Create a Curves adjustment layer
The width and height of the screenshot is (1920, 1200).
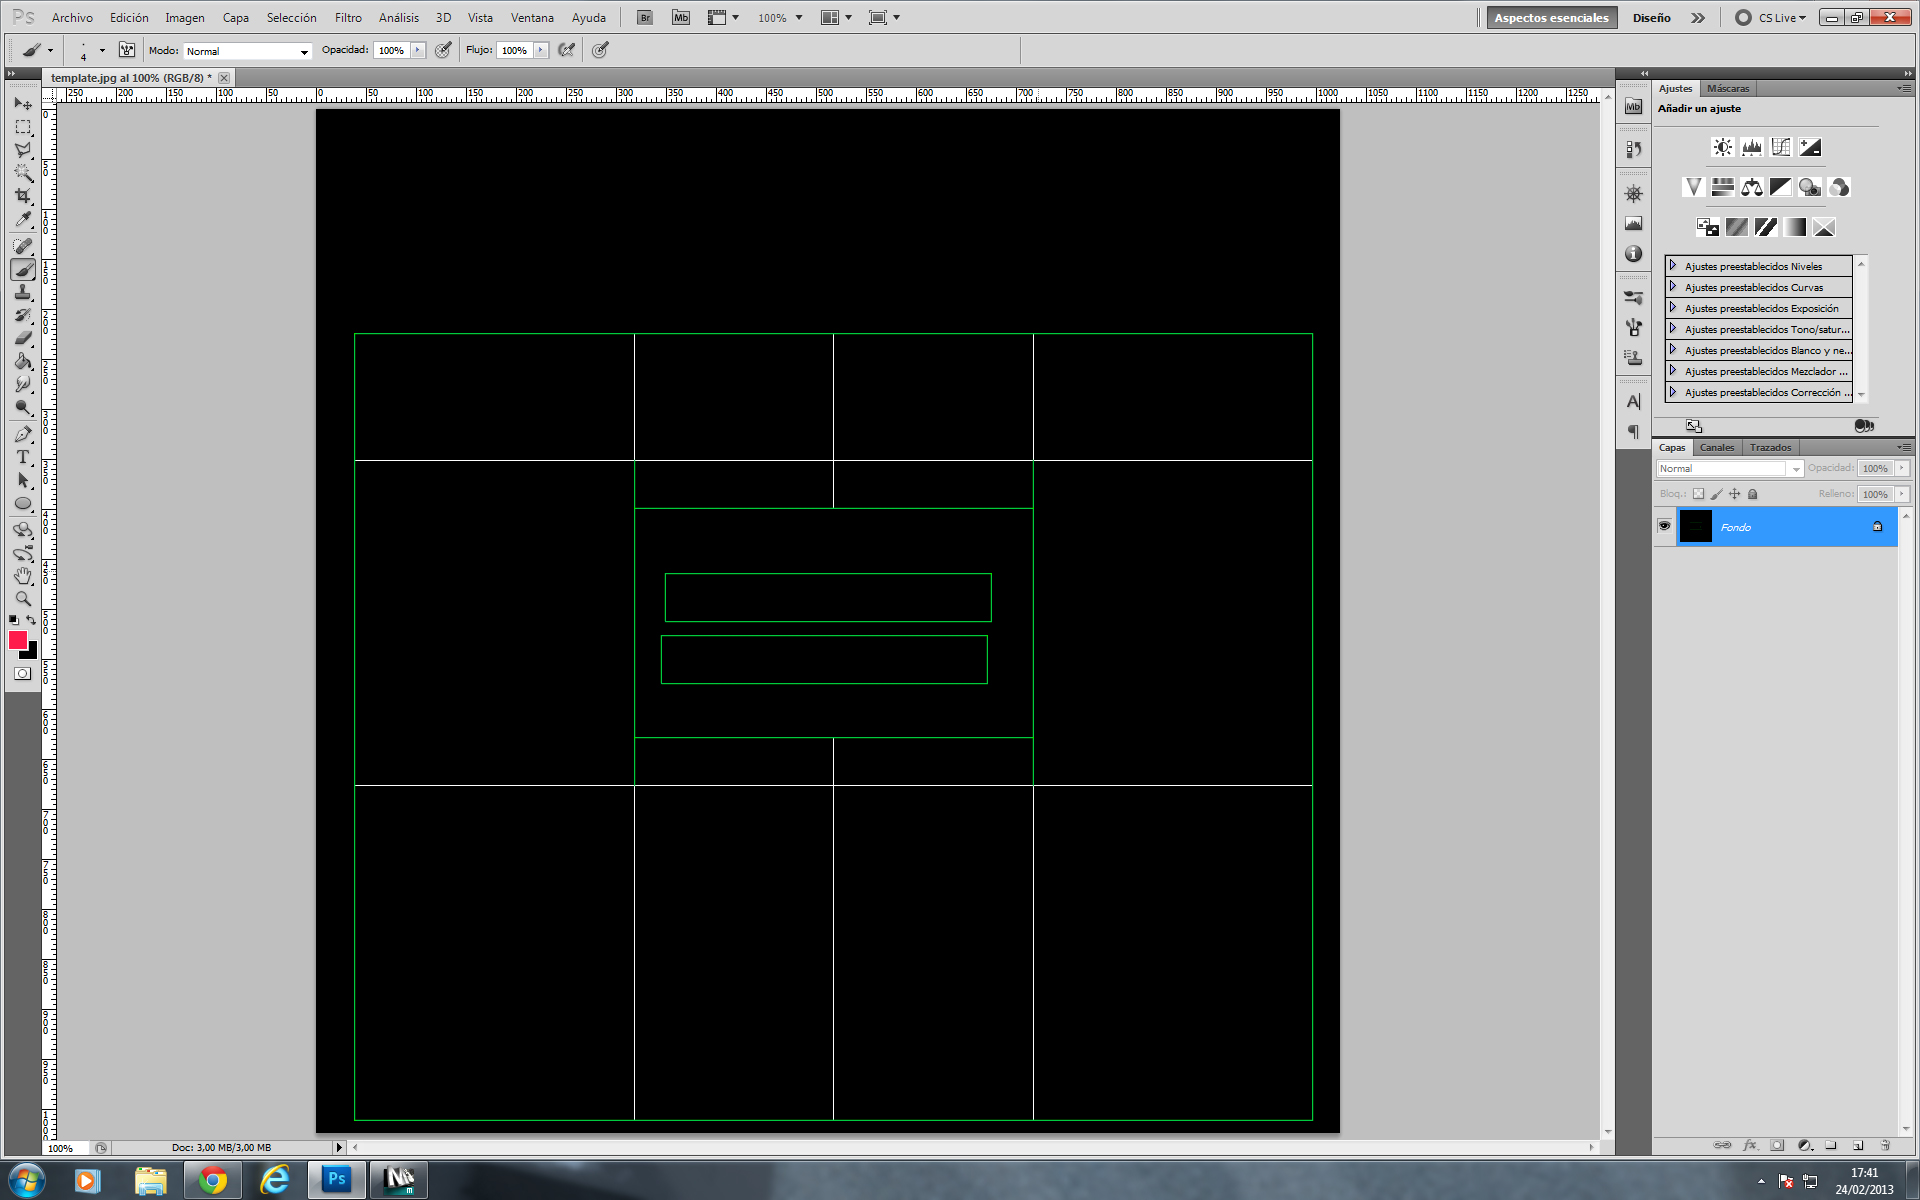(x=1780, y=147)
